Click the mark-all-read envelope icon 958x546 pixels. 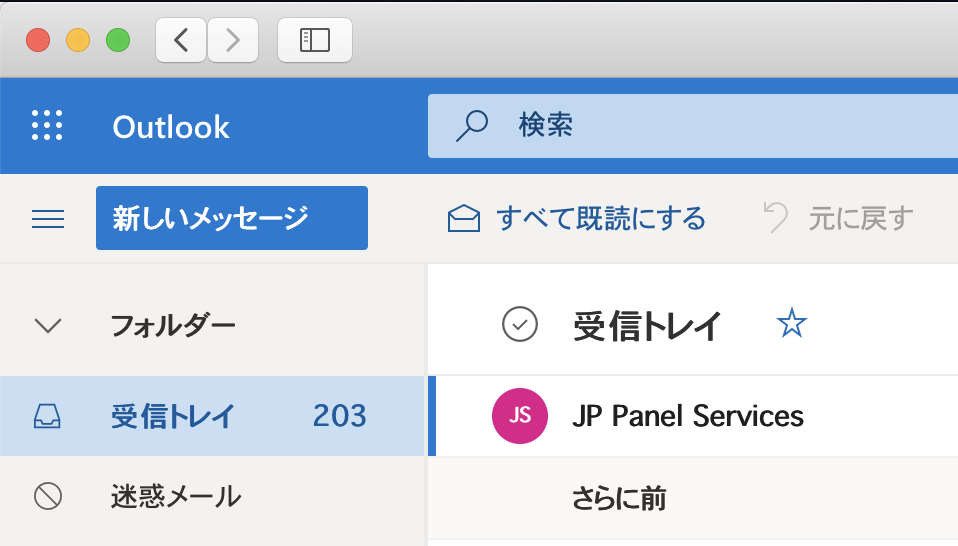[x=463, y=218]
